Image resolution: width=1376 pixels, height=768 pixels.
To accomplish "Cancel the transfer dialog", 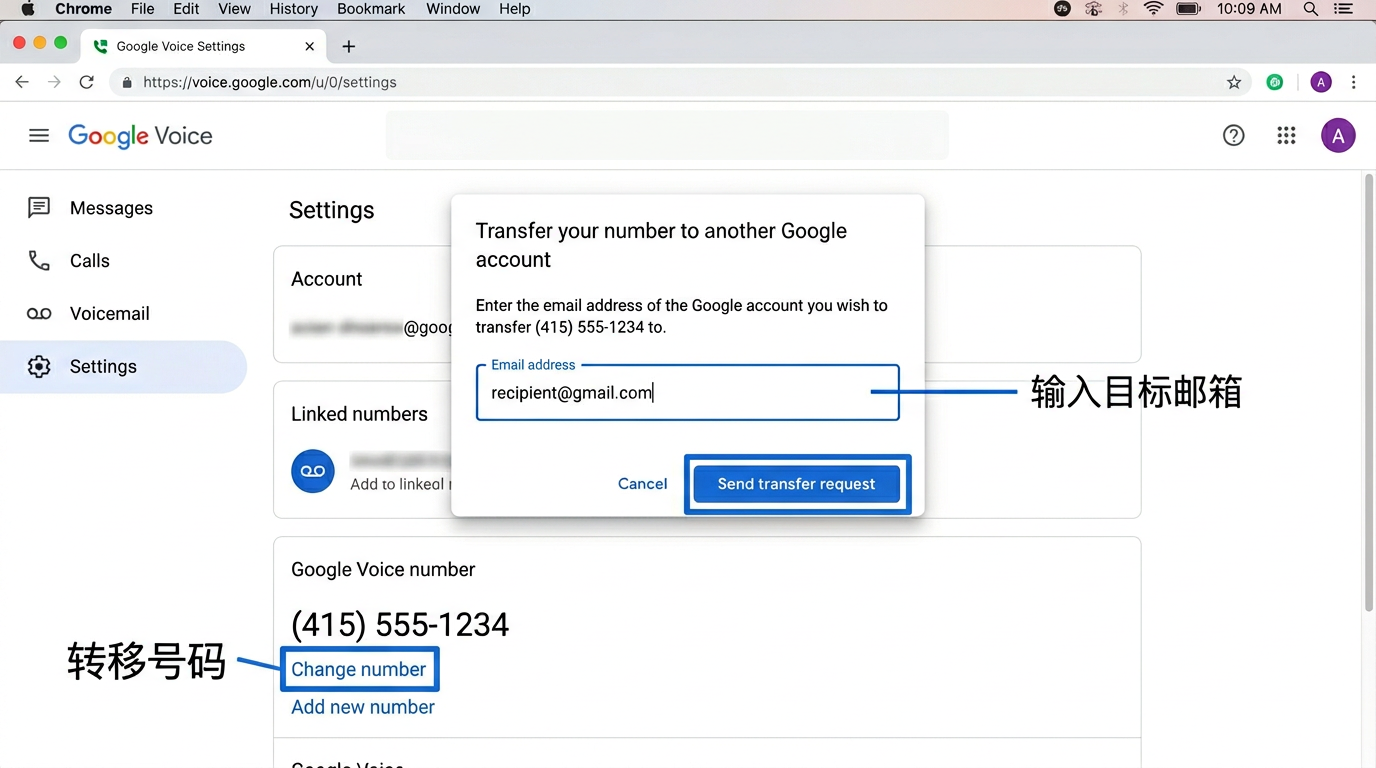I will (642, 484).
